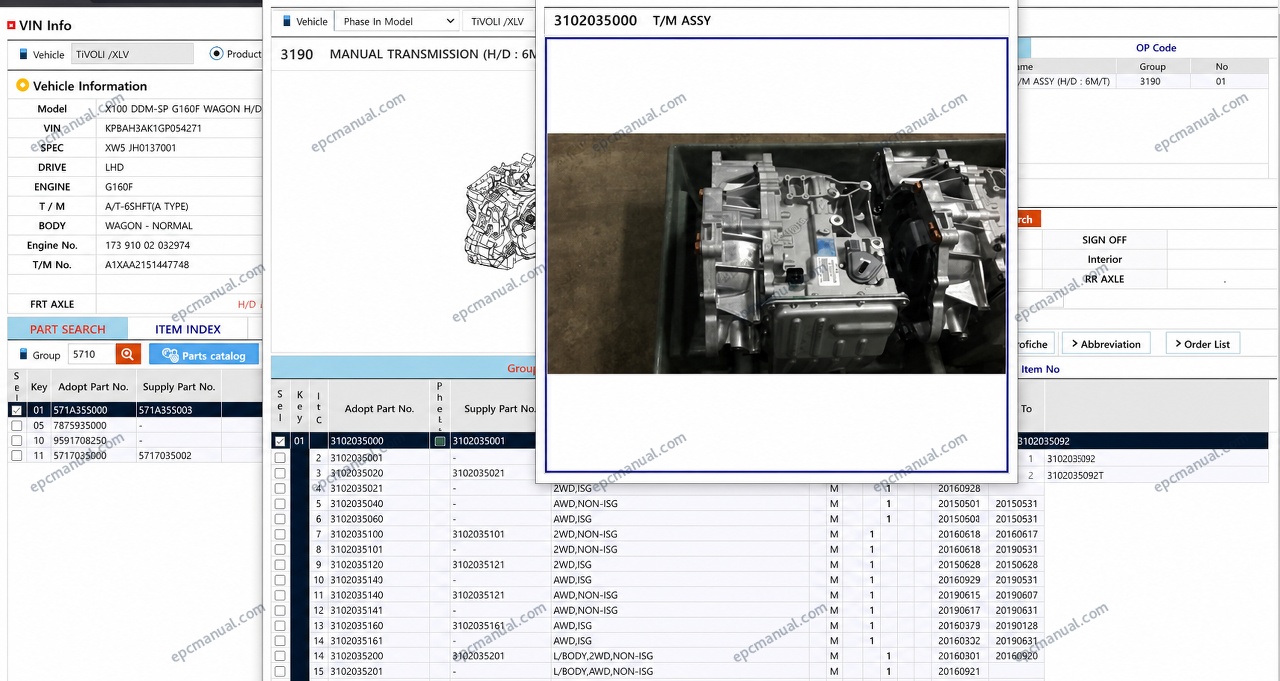Click the Group number input field
Screen dimensions: 1280x681
tap(90, 354)
